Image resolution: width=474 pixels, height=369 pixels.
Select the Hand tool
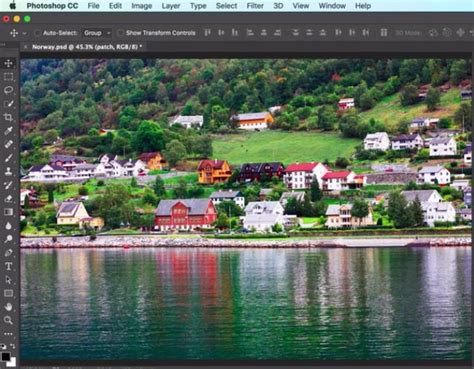tap(8, 307)
